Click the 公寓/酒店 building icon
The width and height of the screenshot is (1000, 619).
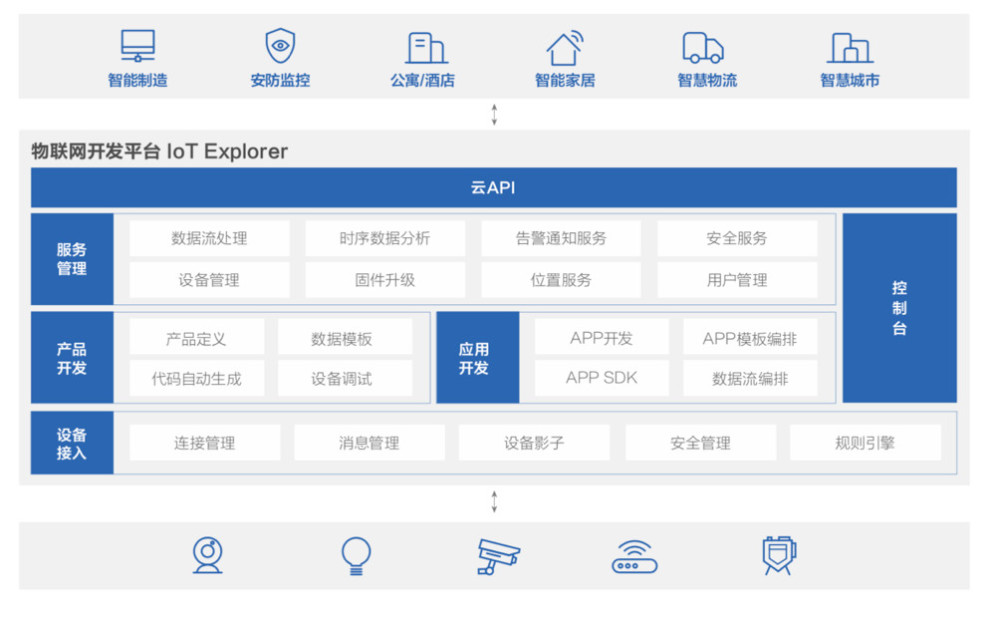pos(426,48)
